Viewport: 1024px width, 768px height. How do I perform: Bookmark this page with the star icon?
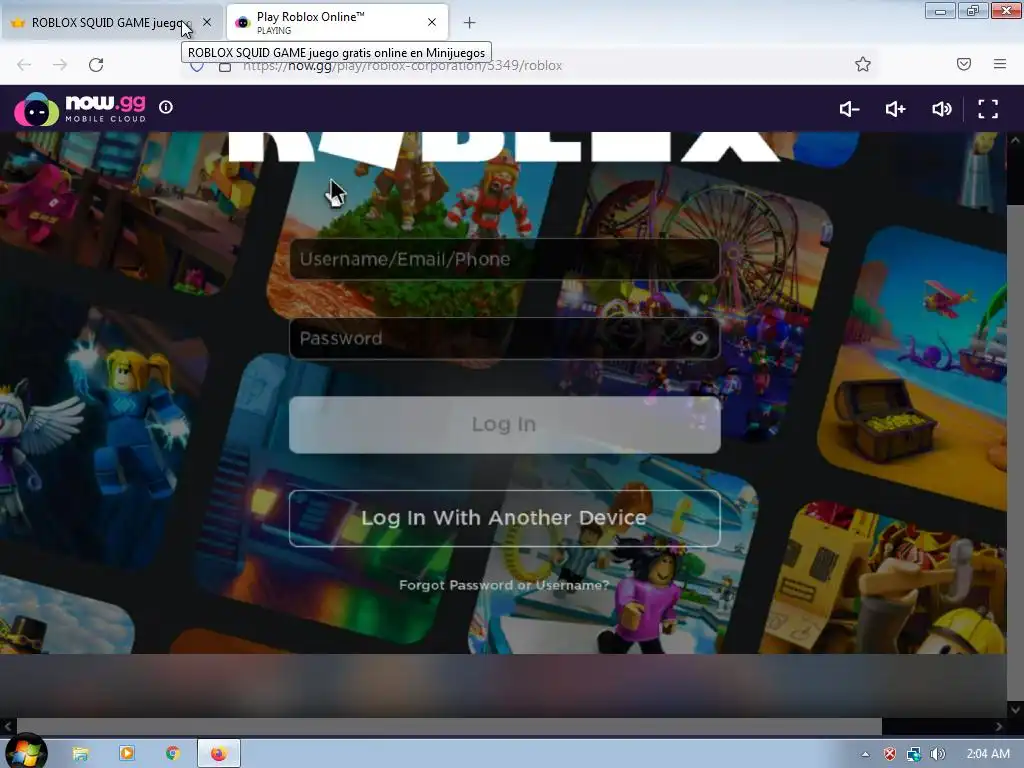pos(863,64)
